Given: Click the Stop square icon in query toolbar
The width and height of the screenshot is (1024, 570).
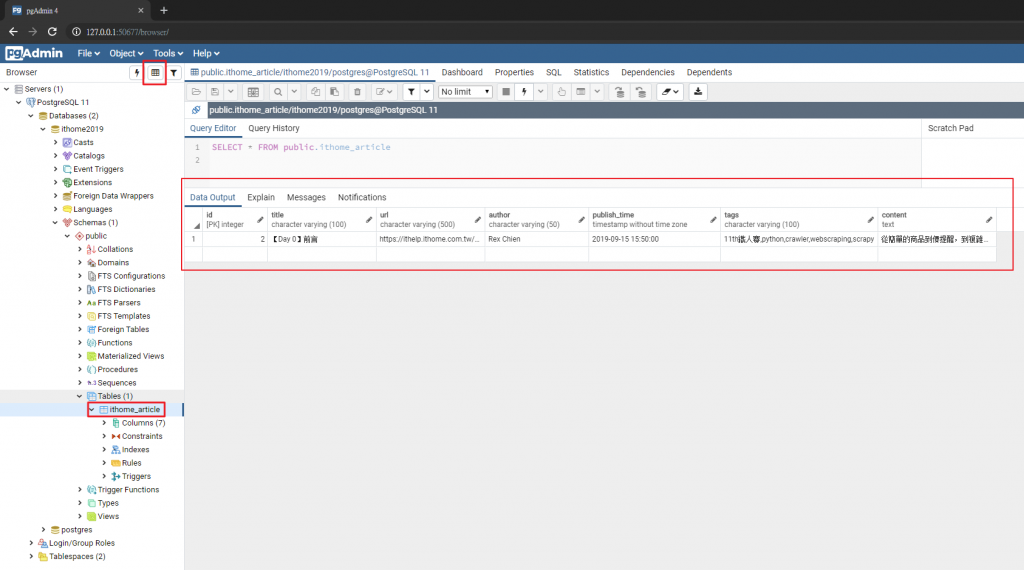Looking at the screenshot, I should pyautogui.click(x=505, y=92).
